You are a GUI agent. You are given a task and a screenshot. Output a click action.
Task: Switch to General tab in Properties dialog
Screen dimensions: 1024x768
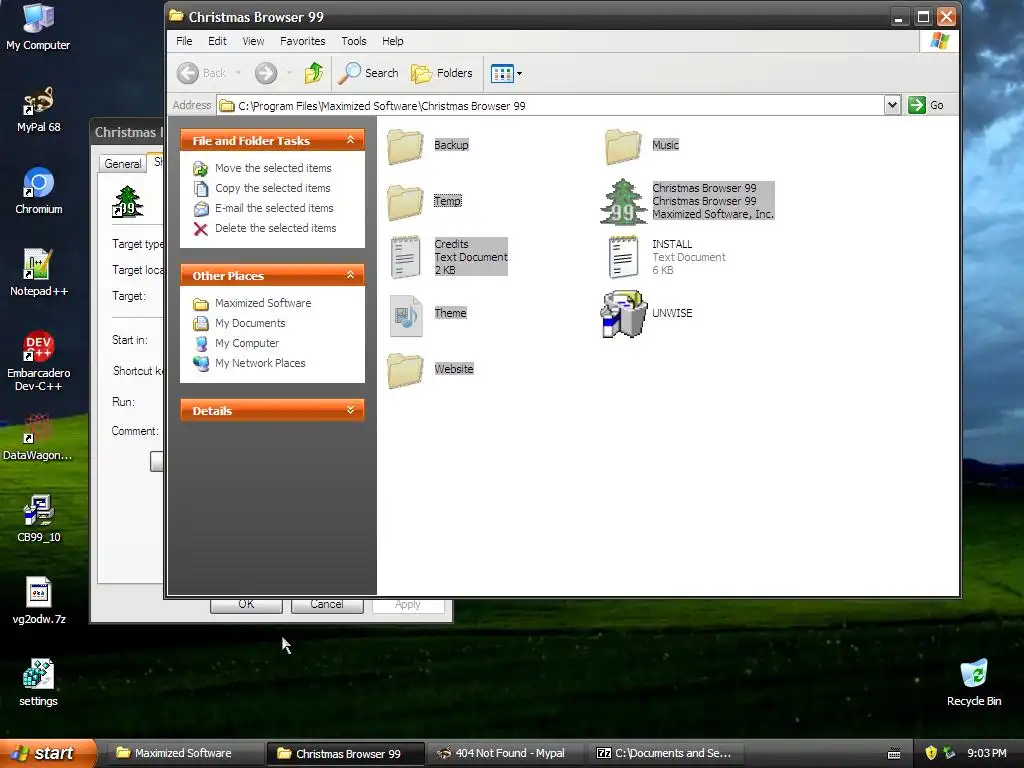123,164
